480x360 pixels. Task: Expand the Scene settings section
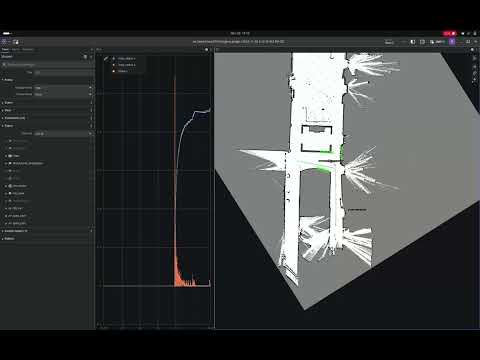pos(8,102)
